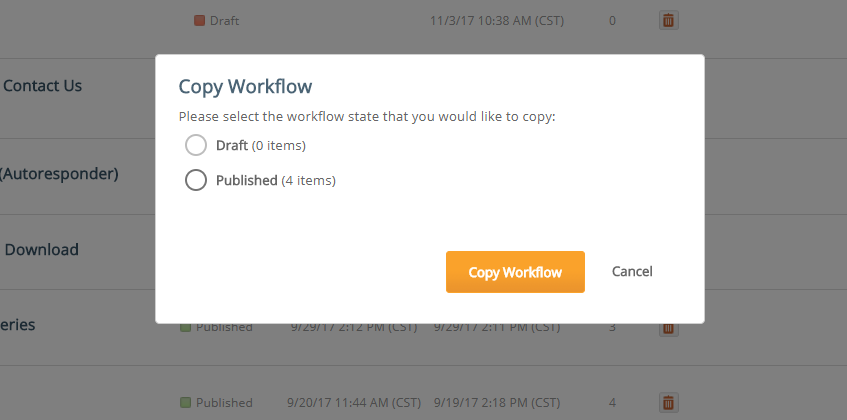This screenshot has height=420, width=847.
Task: Select the Draft radio button
Action: tap(196, 145)
